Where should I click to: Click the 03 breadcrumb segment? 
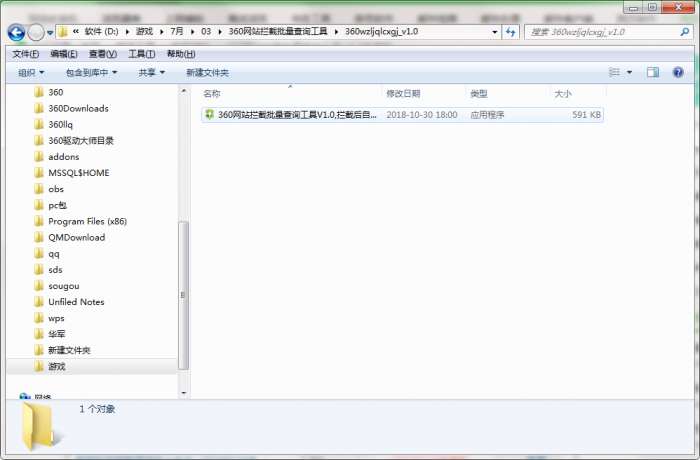[x=206, y=32]
